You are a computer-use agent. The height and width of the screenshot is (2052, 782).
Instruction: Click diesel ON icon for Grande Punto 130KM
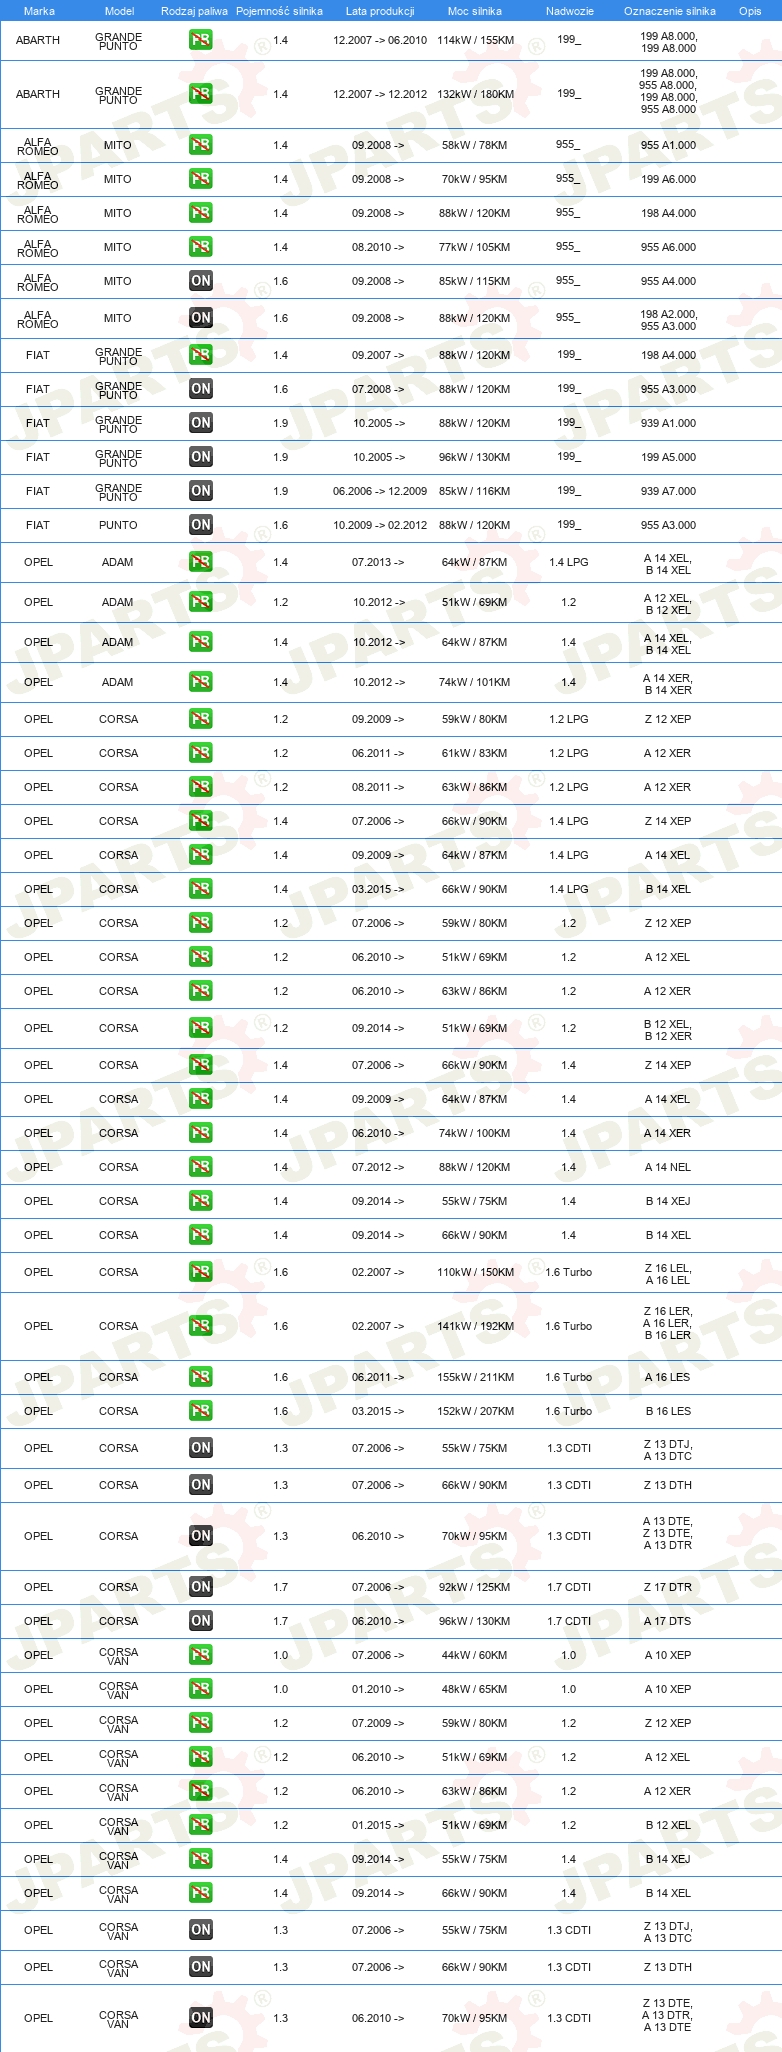point(201,457)
